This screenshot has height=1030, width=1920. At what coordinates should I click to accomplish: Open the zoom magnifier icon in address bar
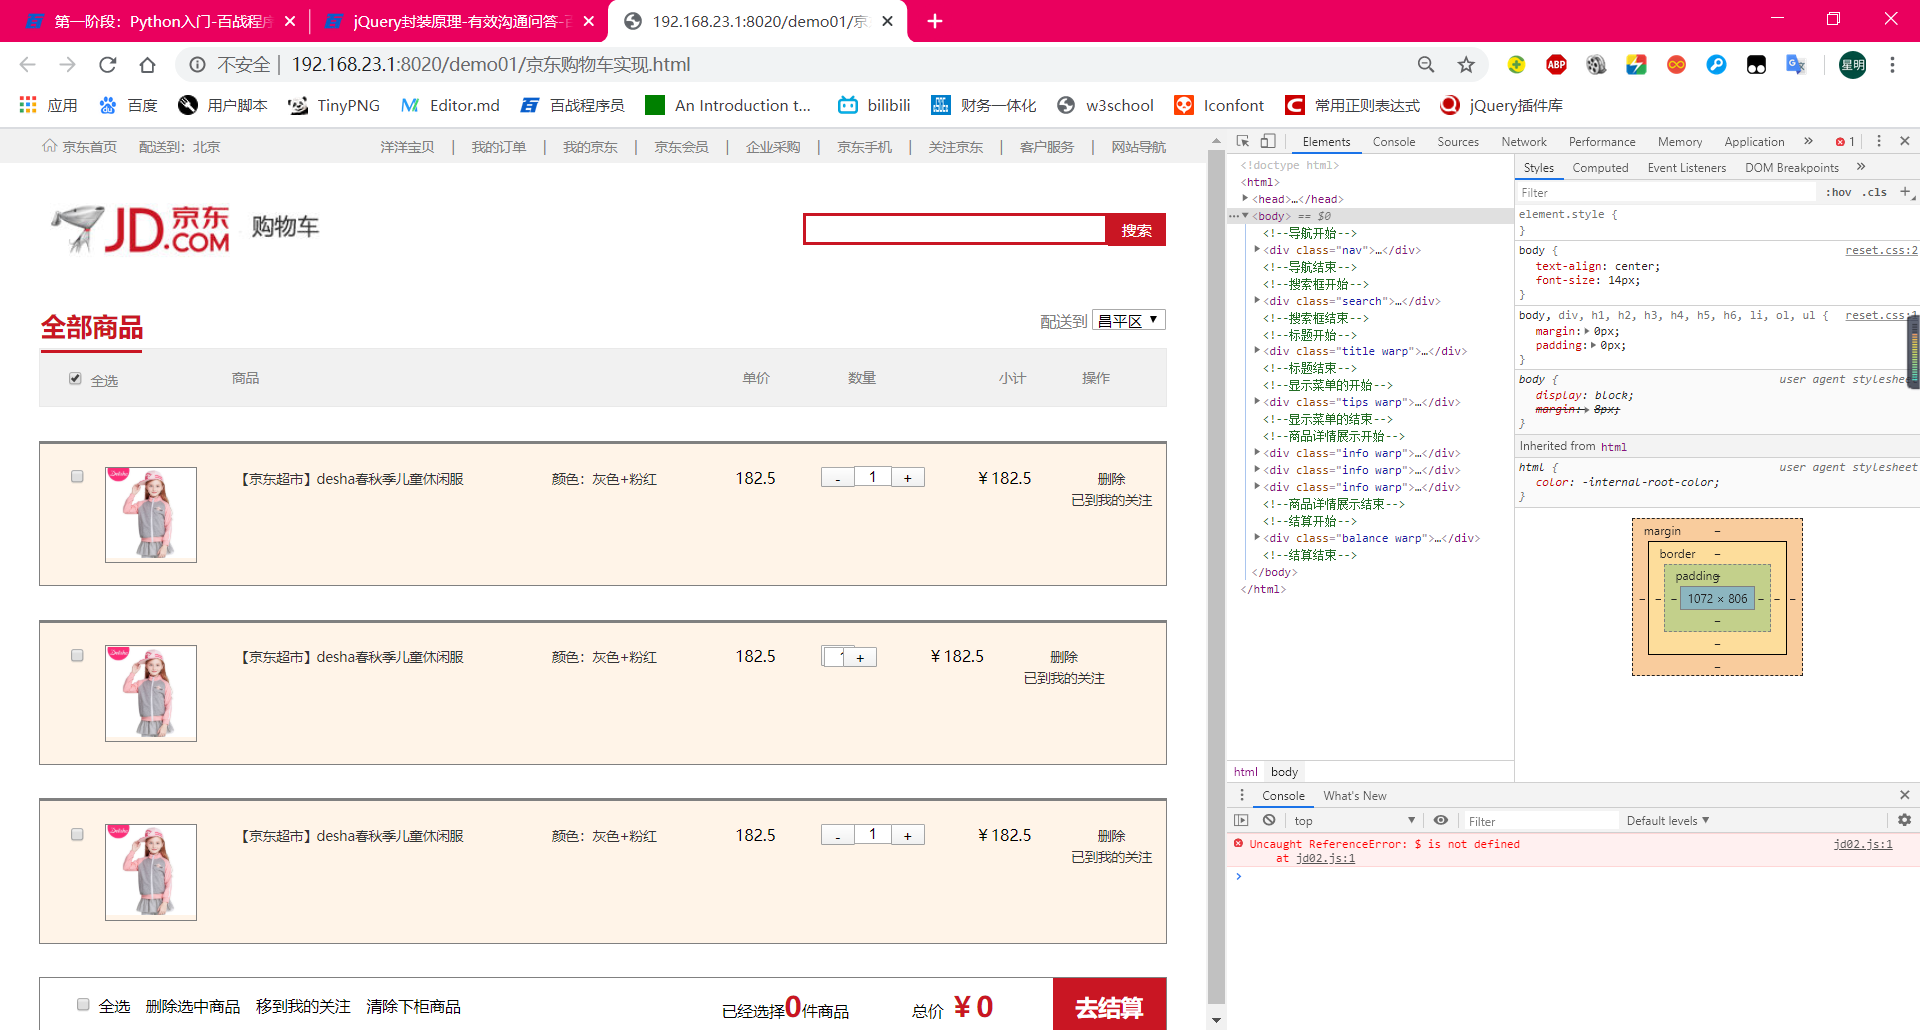click(x=1426, y=65)
